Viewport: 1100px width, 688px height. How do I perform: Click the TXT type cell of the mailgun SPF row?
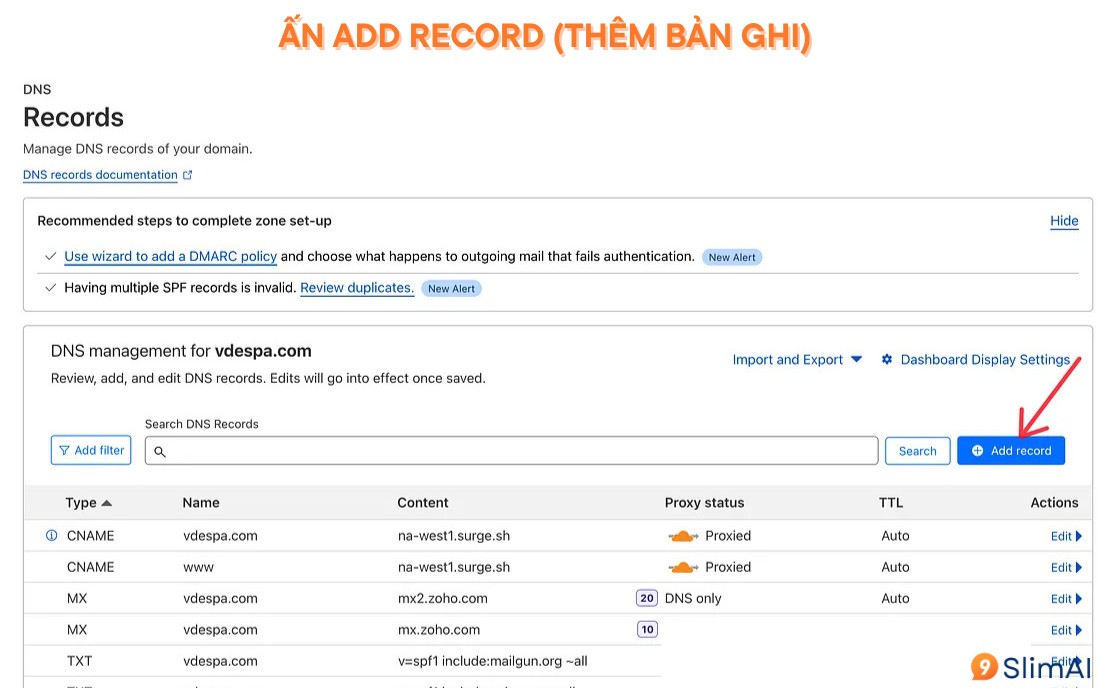(x=79, y=661)
